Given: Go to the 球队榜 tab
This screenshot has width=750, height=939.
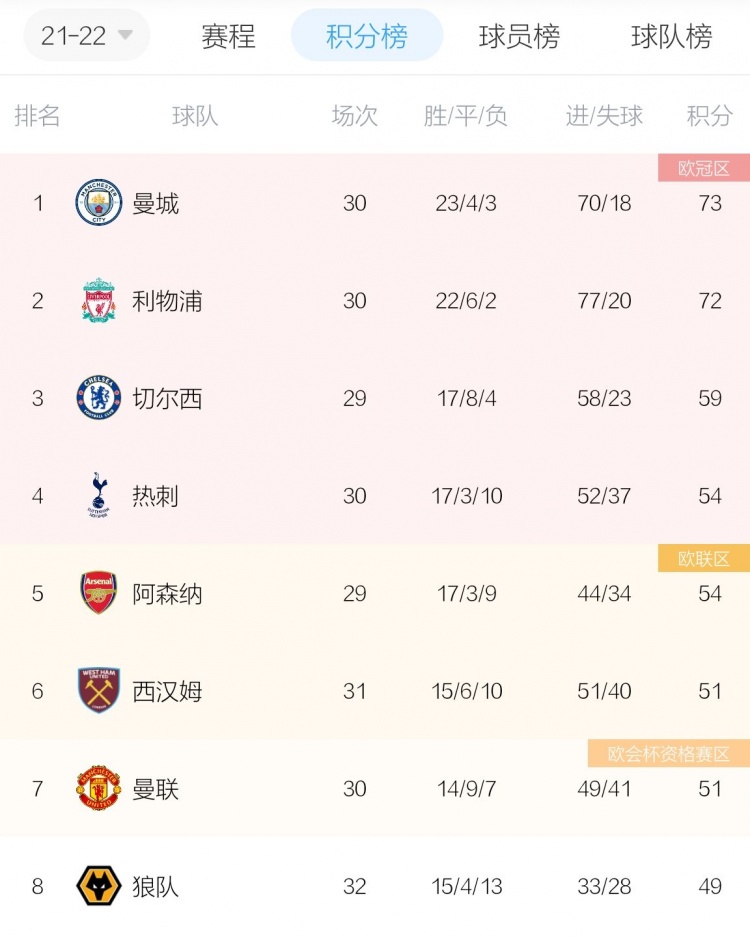Looking at the screenshot, I should (x=672, y=36).
